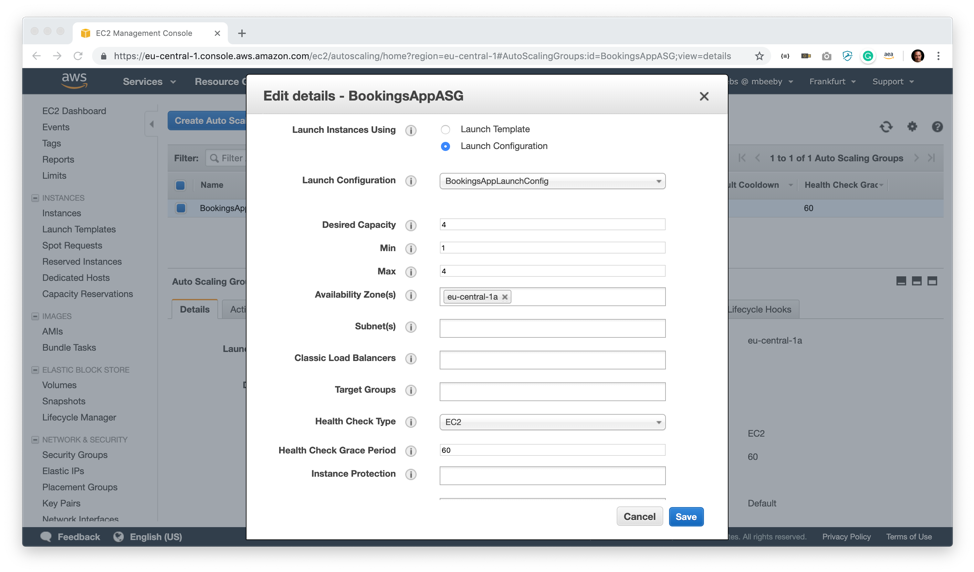Click the Desired Capacity input field
Screen dimensions: 974x572
[552, 224]
